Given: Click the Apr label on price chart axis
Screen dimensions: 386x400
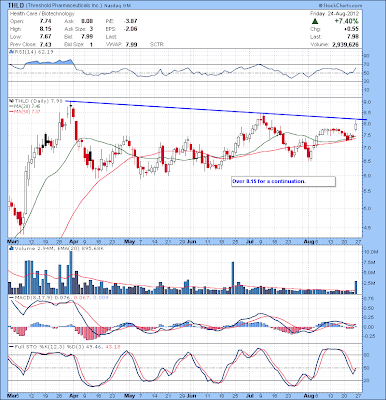Looking at the screenshot, I should (x=75, y=241).
